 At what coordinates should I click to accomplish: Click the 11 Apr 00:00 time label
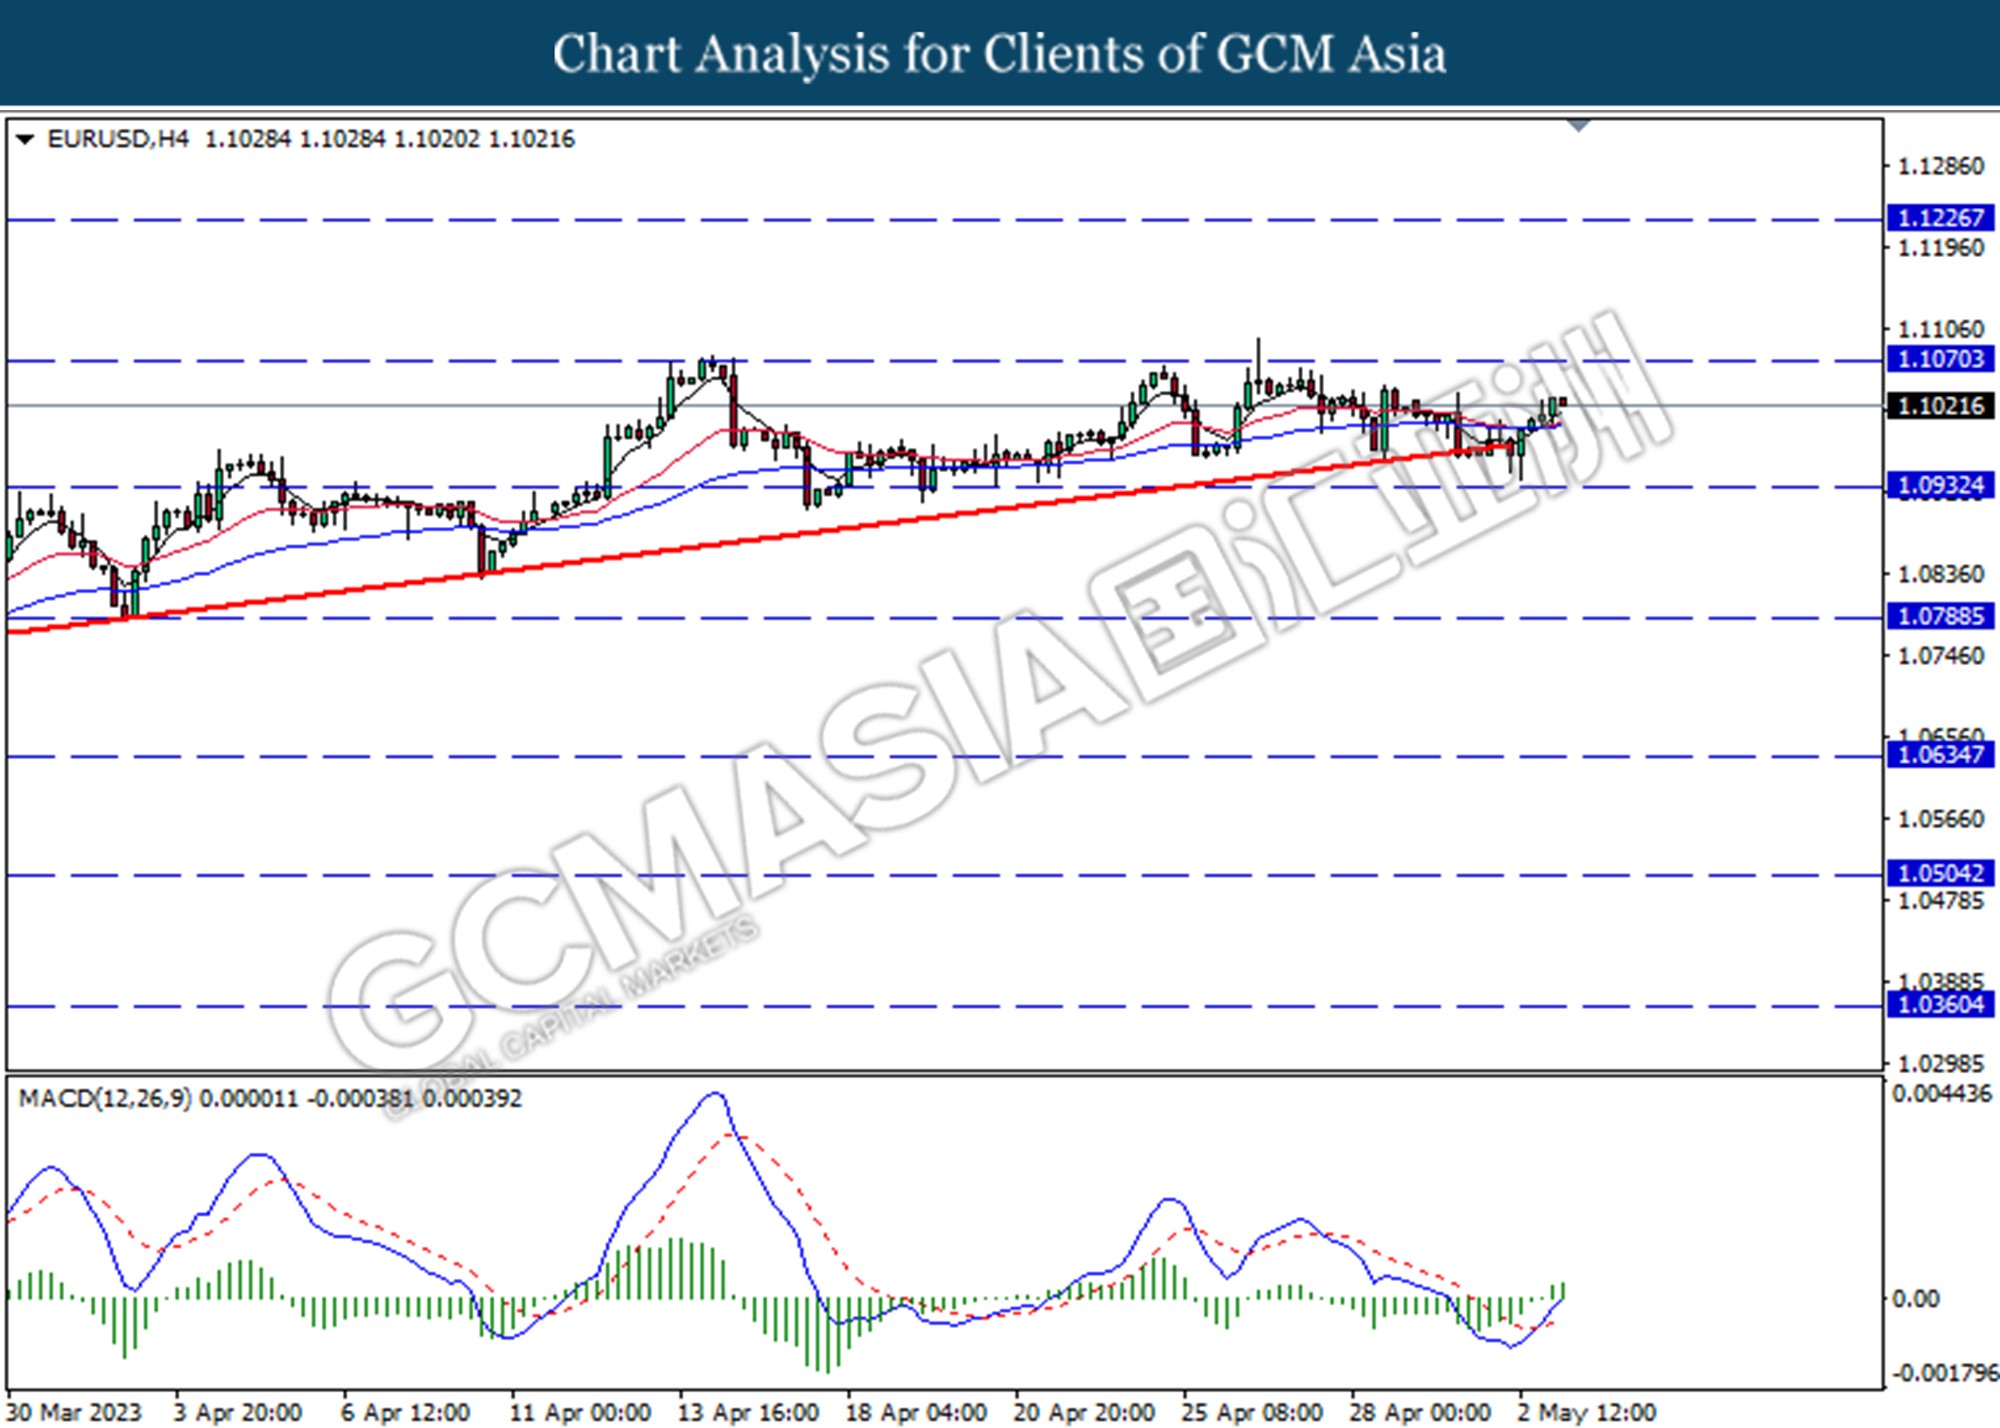[580, 1412]
